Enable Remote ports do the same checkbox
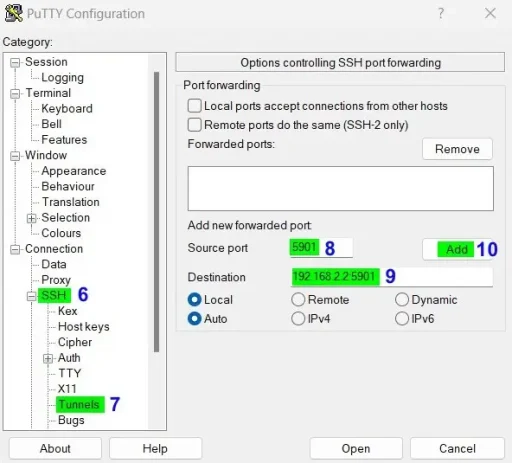This screenshot has height=463, width=512. [x=194, y=125]
